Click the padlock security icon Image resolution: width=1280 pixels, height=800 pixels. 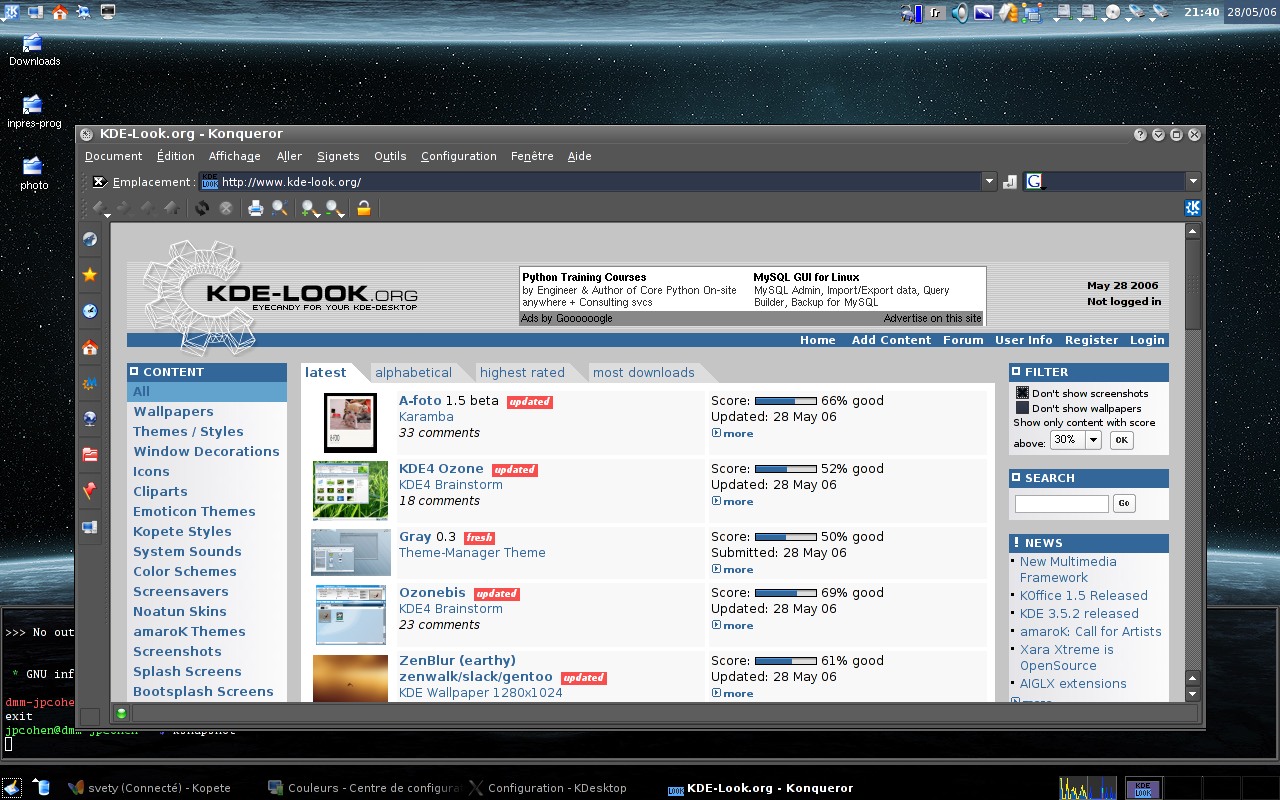[x=364, y=208]
